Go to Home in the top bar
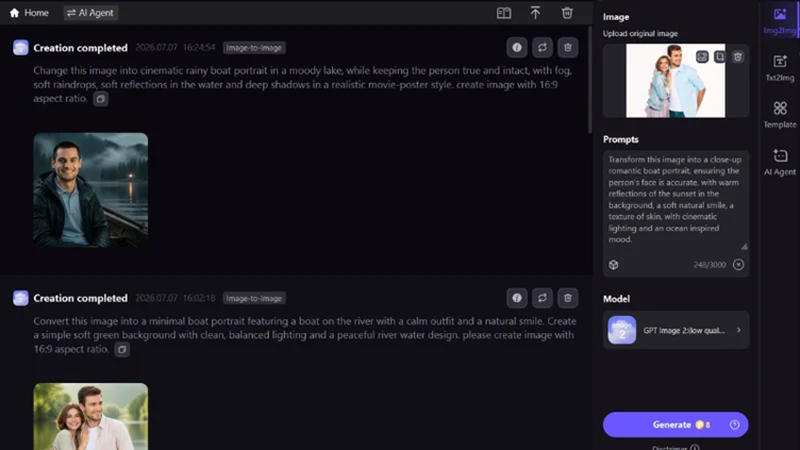This screenshot has width=800, height=450. [29, 13]
